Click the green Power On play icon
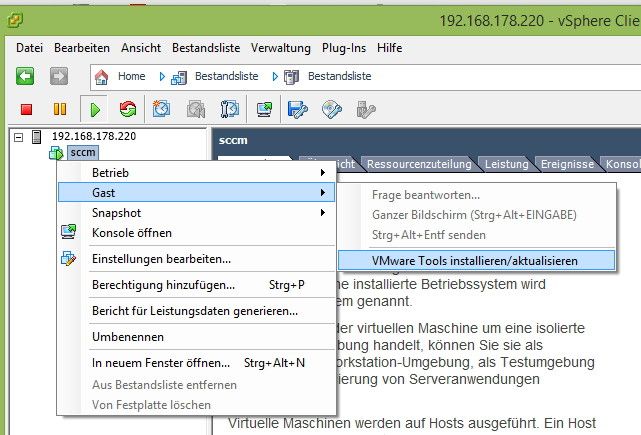The image size is (641, 435). pos(95,110)
